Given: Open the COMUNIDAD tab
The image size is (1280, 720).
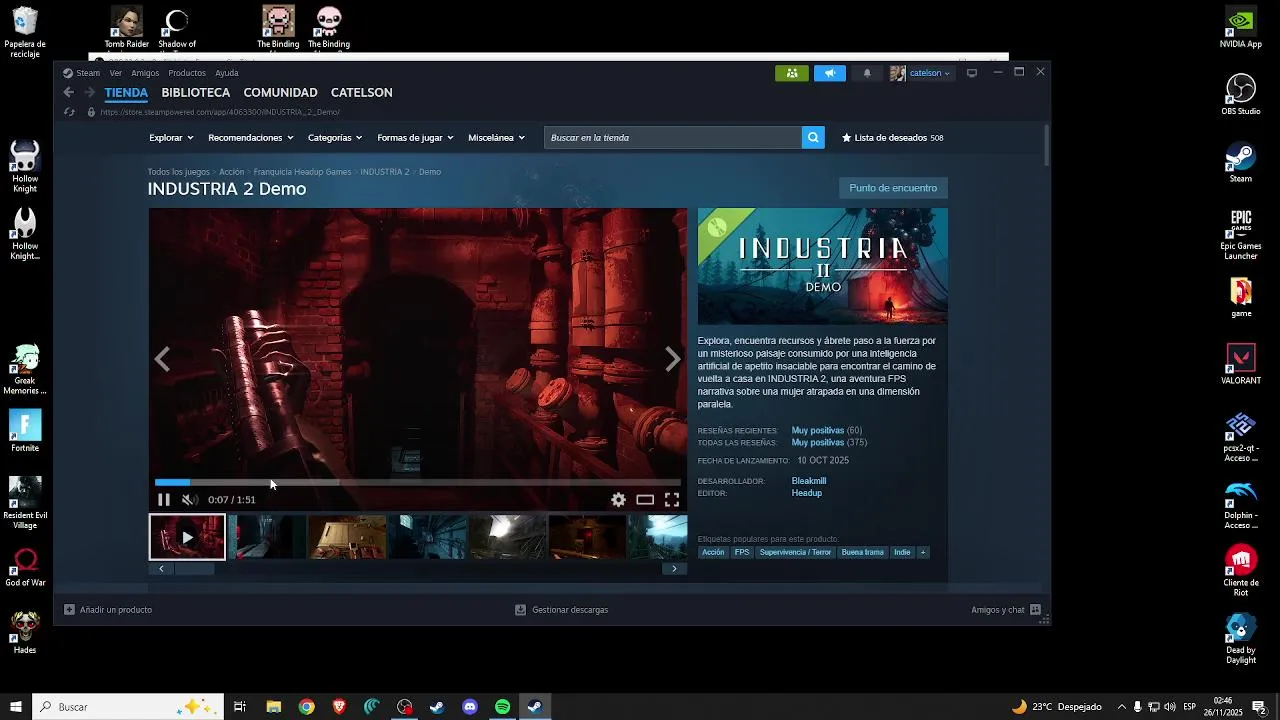Looking at the screenshot, I should point(280,92).
